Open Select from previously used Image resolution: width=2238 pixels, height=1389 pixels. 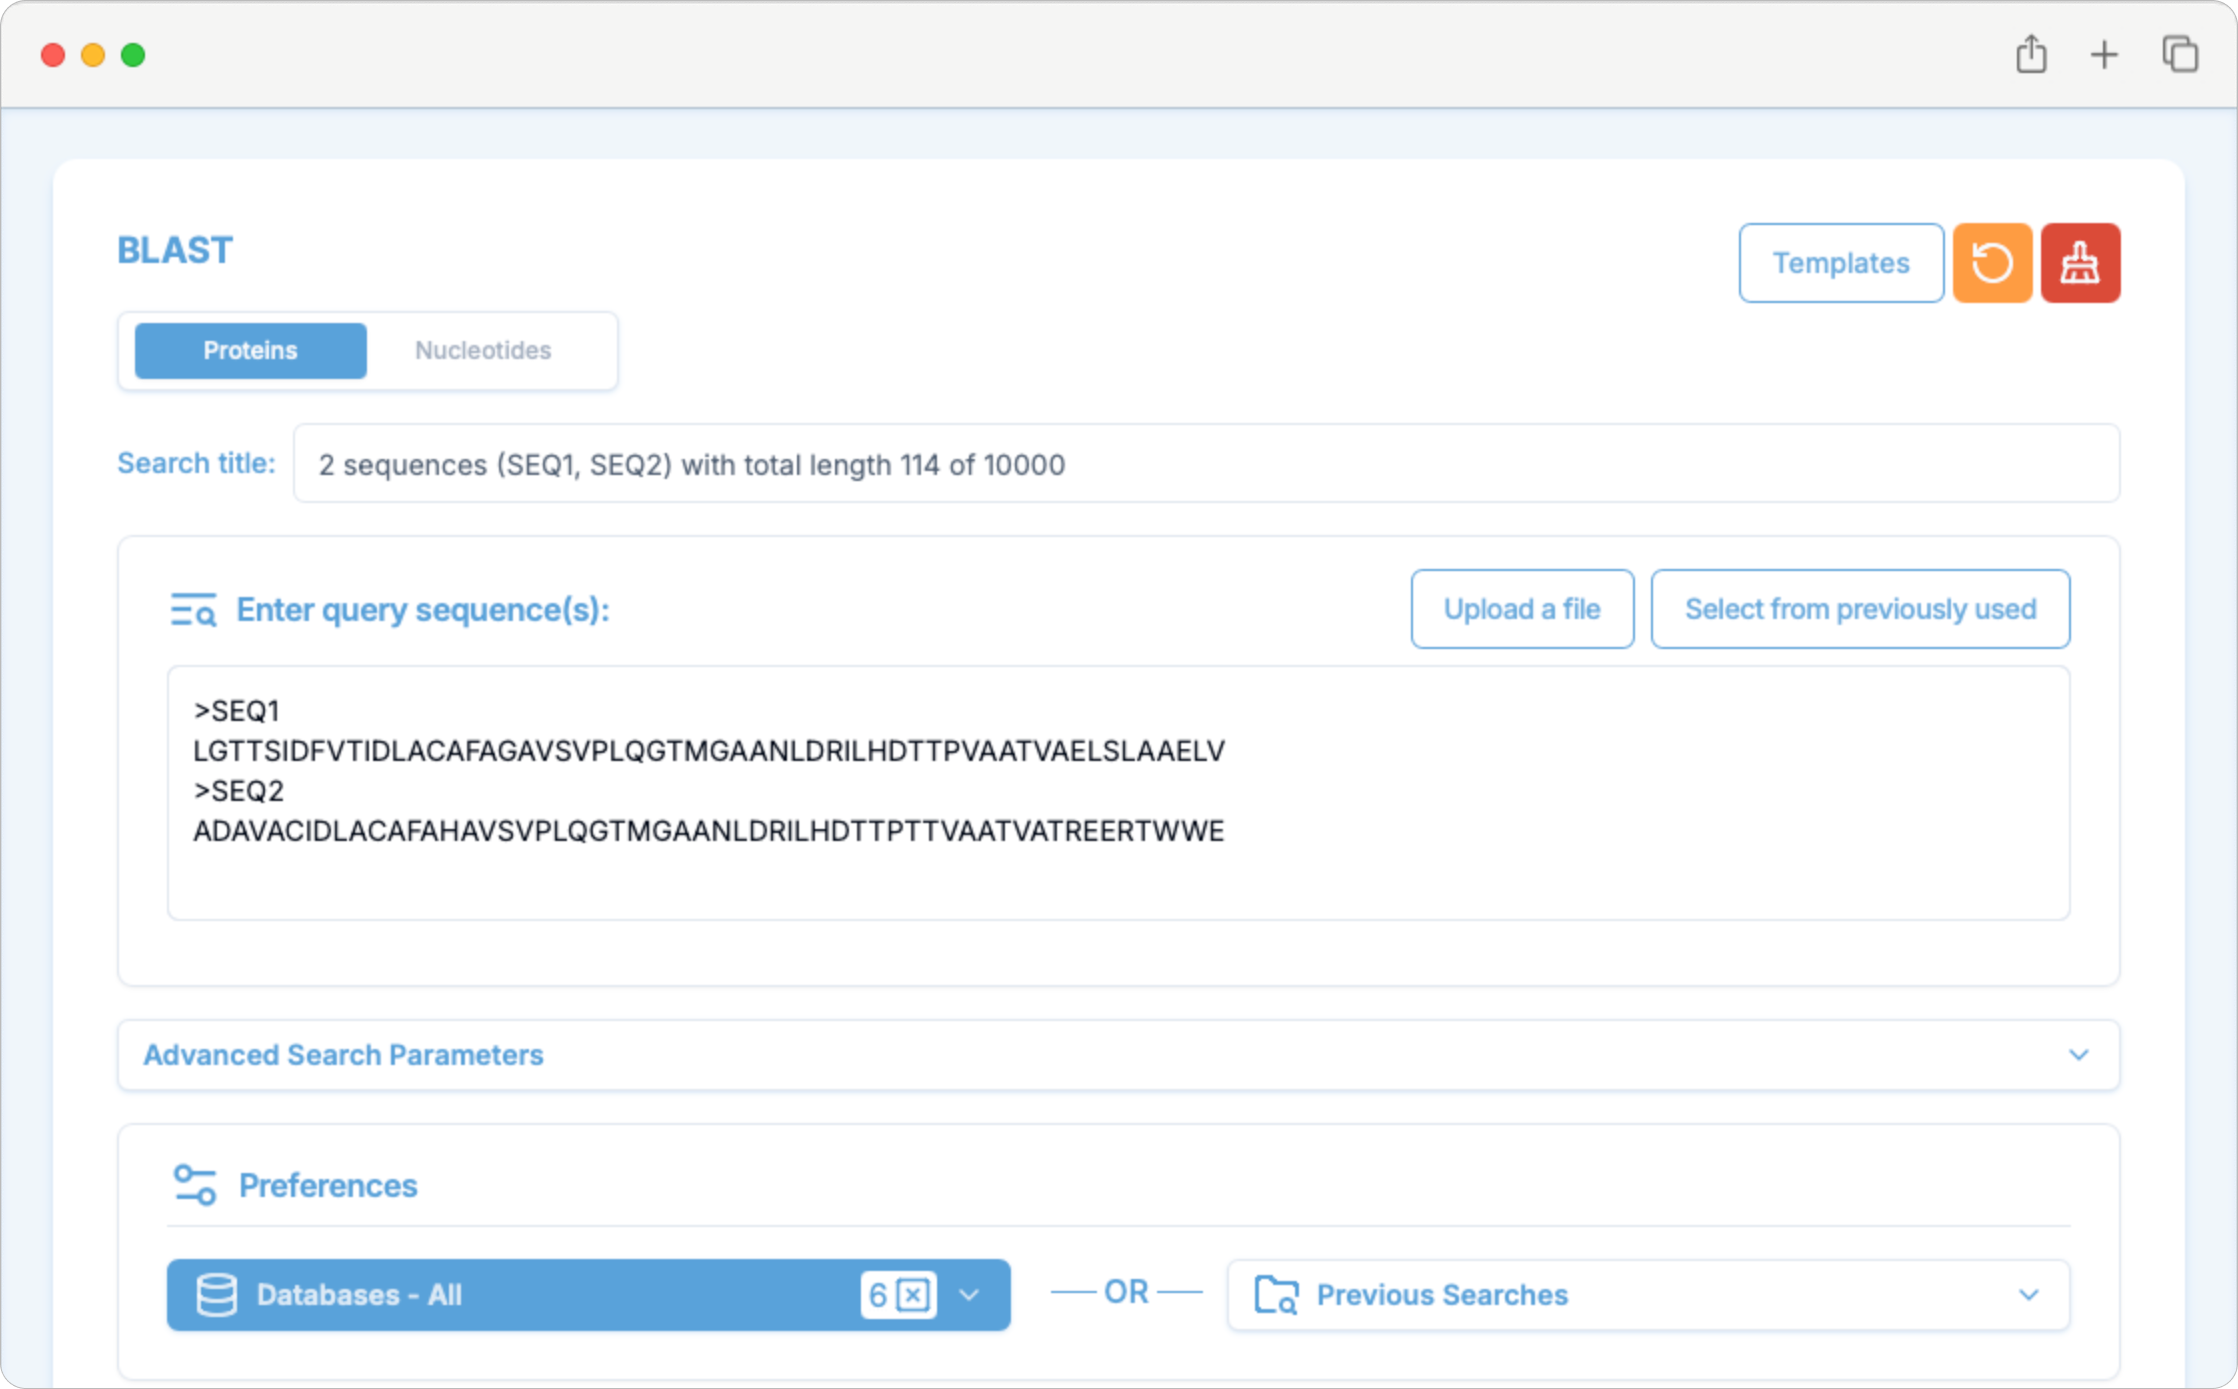1860,609
